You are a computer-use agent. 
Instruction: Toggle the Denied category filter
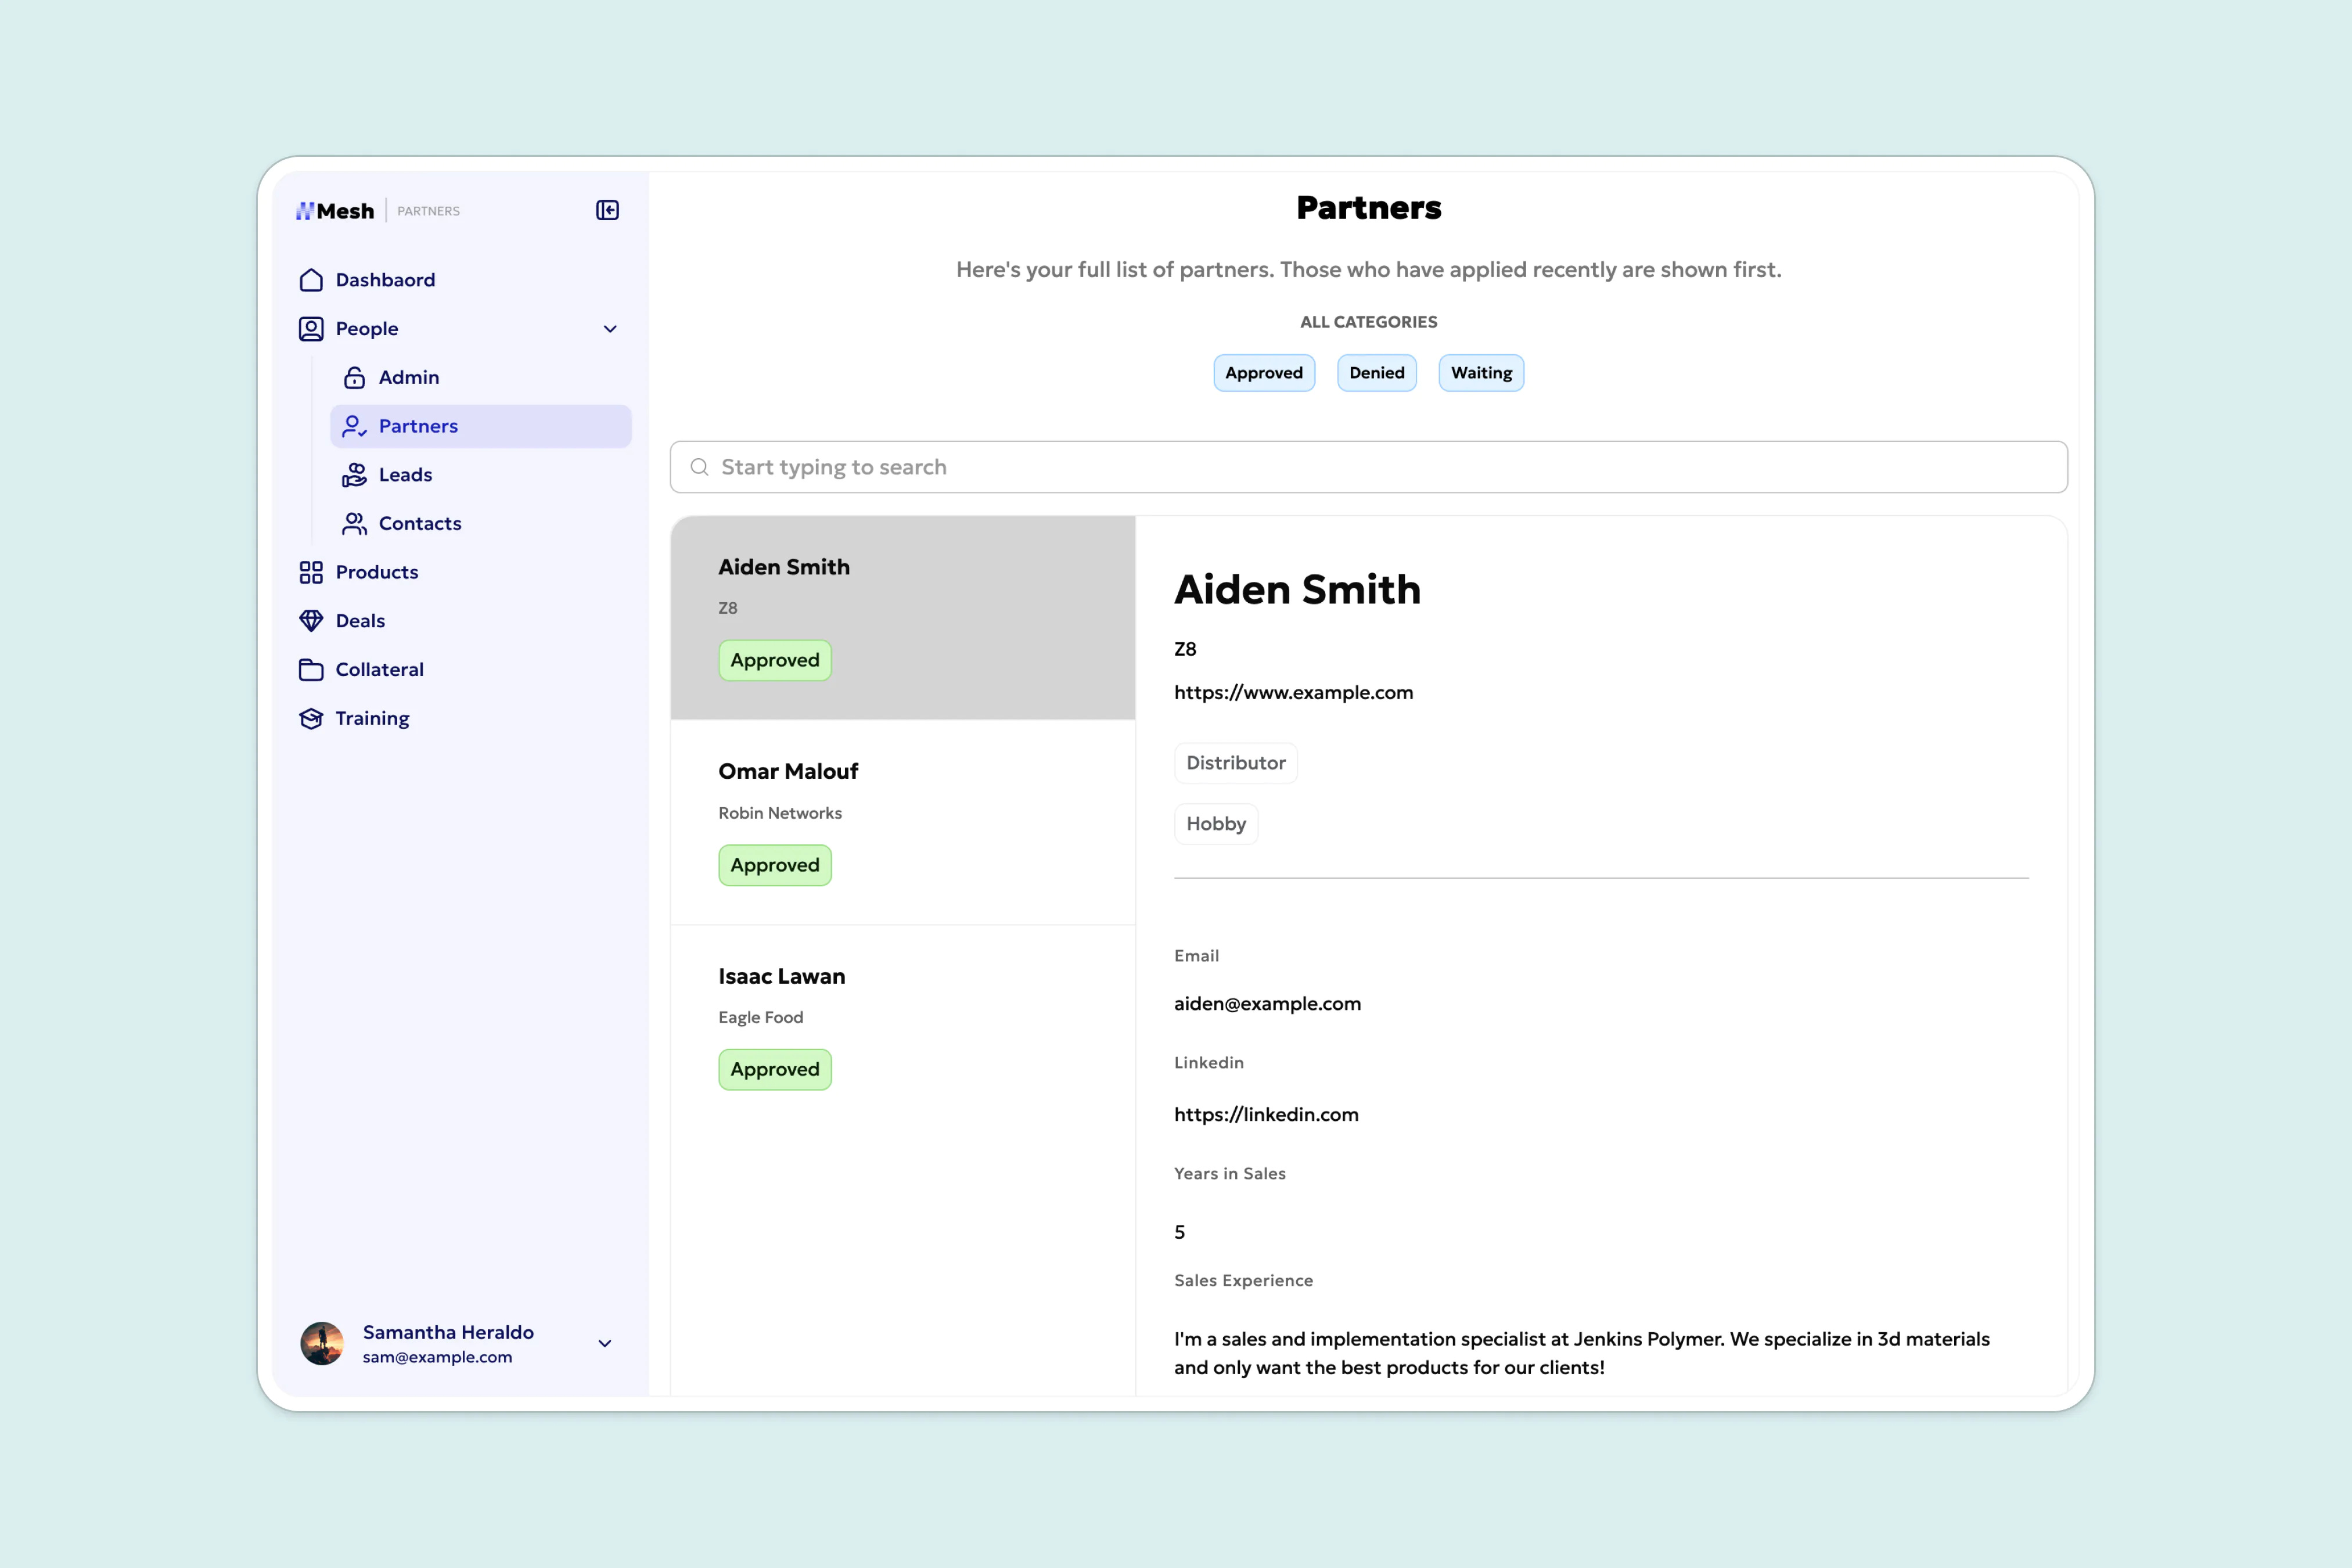pyautogui.click(x=1376, y=373)
